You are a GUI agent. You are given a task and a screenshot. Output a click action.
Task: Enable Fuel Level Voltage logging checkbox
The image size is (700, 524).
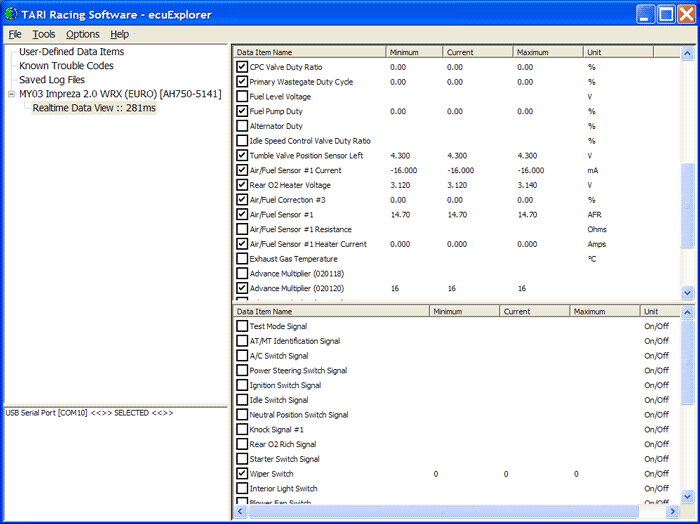(x=242, y=97)
